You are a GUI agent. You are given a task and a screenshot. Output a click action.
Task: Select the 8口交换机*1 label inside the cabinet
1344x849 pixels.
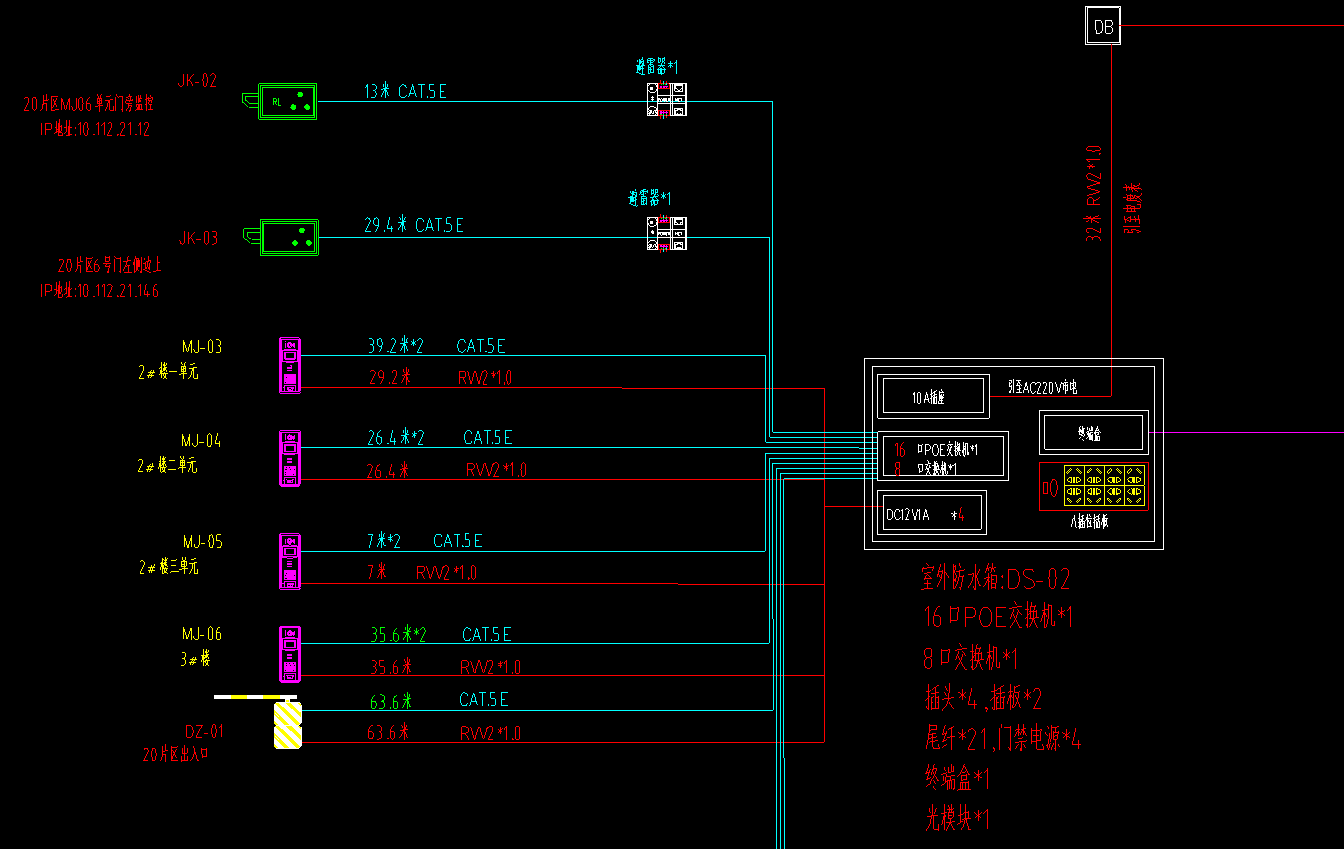coord(926,467)
